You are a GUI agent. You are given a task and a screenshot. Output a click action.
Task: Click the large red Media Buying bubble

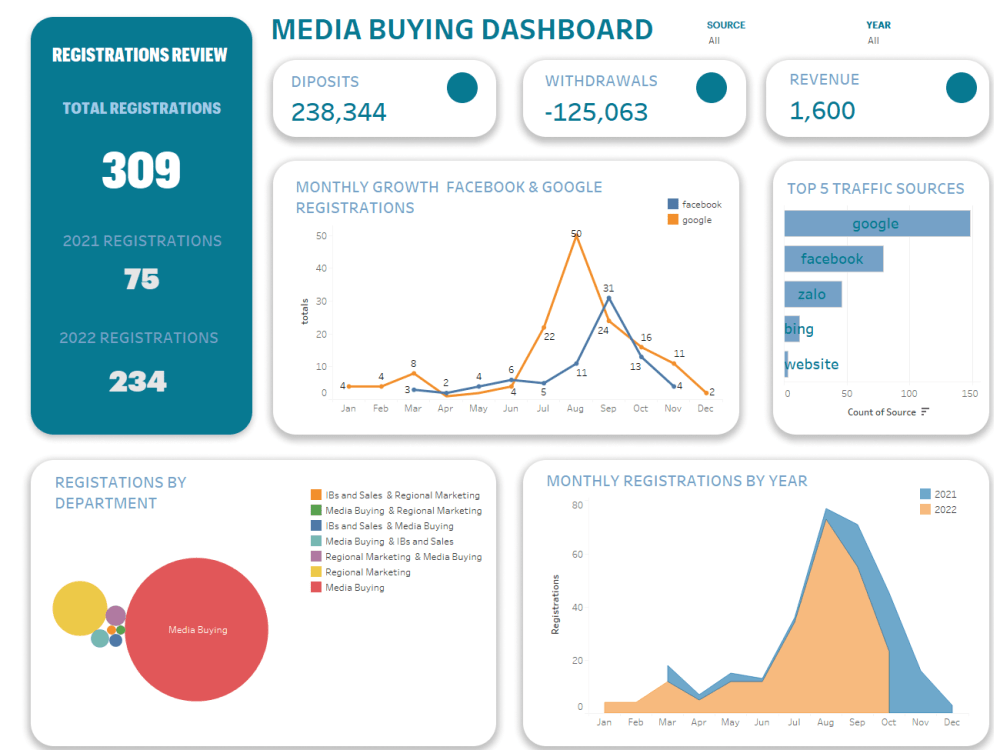pos(196,629)
